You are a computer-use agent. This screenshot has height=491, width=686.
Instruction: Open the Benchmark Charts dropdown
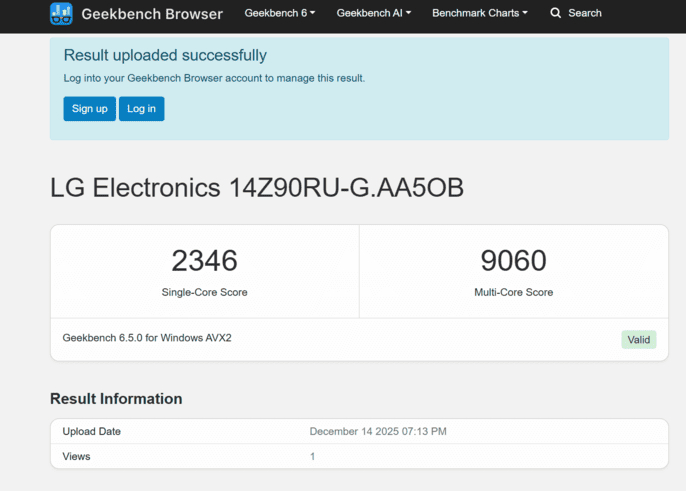pos(479,13)
